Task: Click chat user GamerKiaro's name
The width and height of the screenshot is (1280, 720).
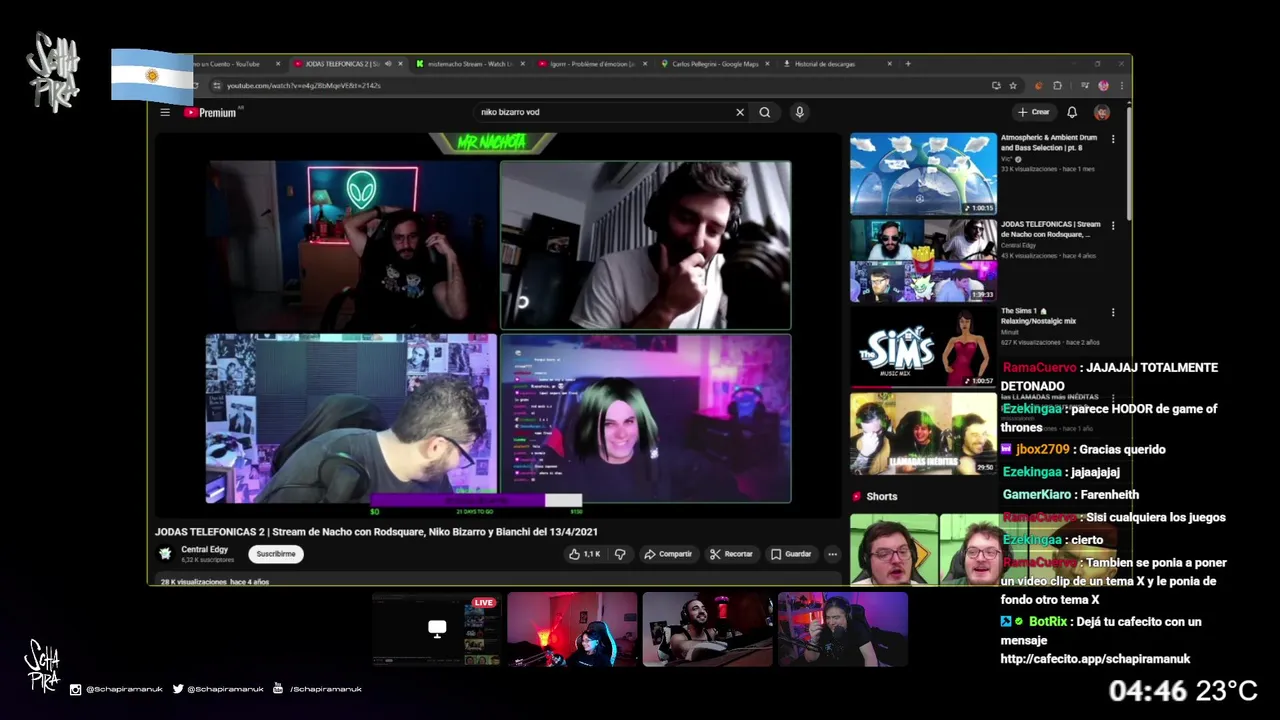Action: [1036, 495]
